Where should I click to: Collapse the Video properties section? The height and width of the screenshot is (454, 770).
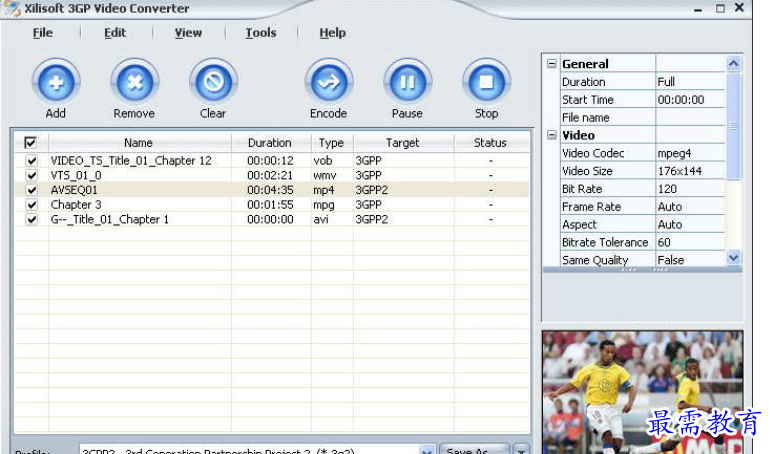(x=552, y=135)
